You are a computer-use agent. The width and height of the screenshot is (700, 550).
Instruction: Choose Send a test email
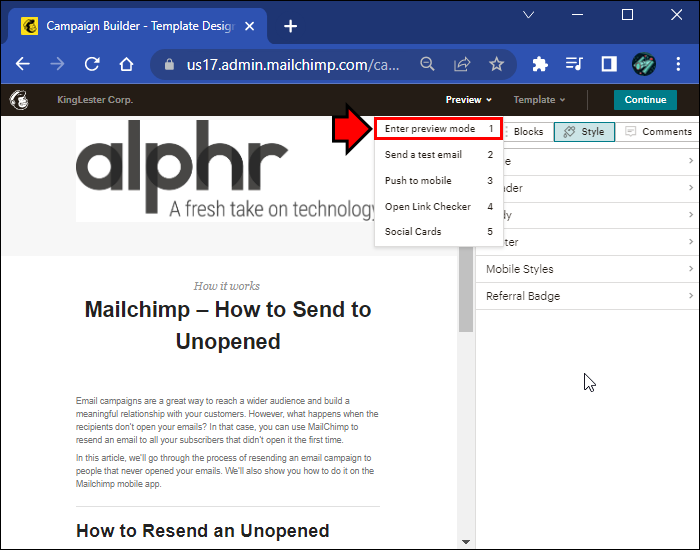tap(439, 154)
